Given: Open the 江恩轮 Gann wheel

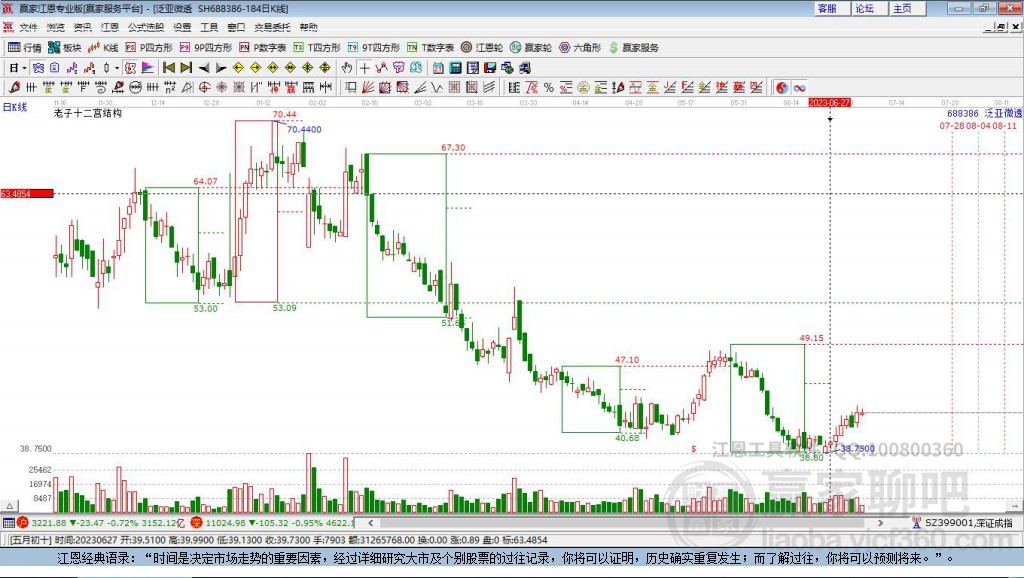Looking at the screenshot, I should click(x=482, y=48).
